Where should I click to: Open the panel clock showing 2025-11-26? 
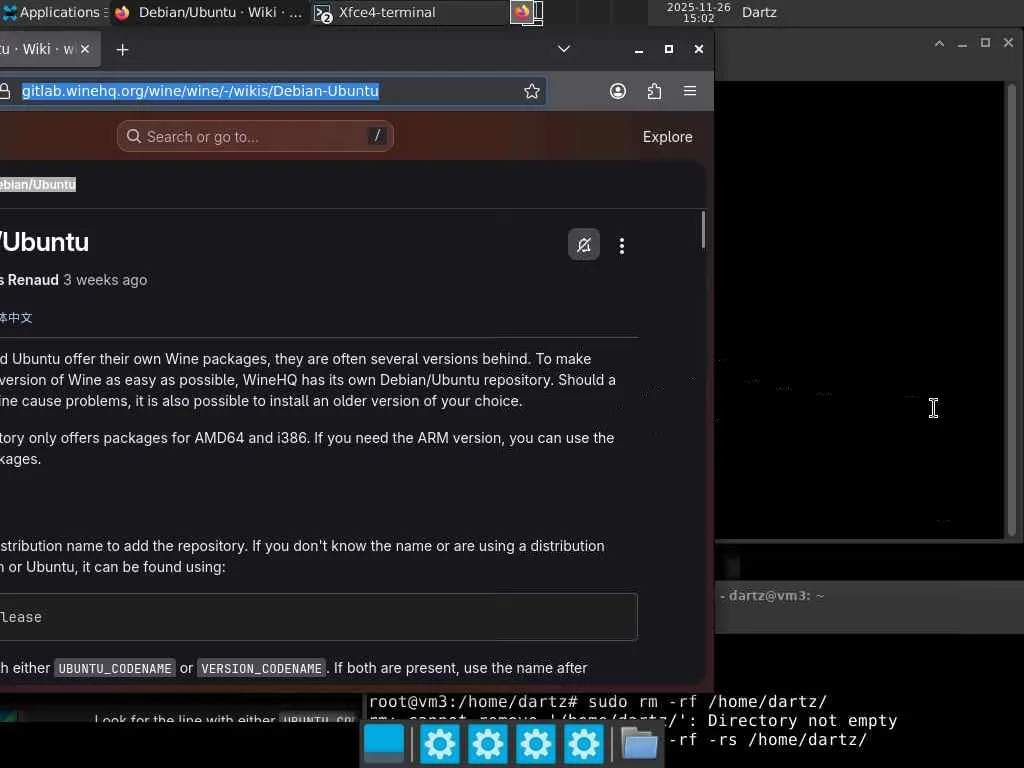click(x=698, y=12)
